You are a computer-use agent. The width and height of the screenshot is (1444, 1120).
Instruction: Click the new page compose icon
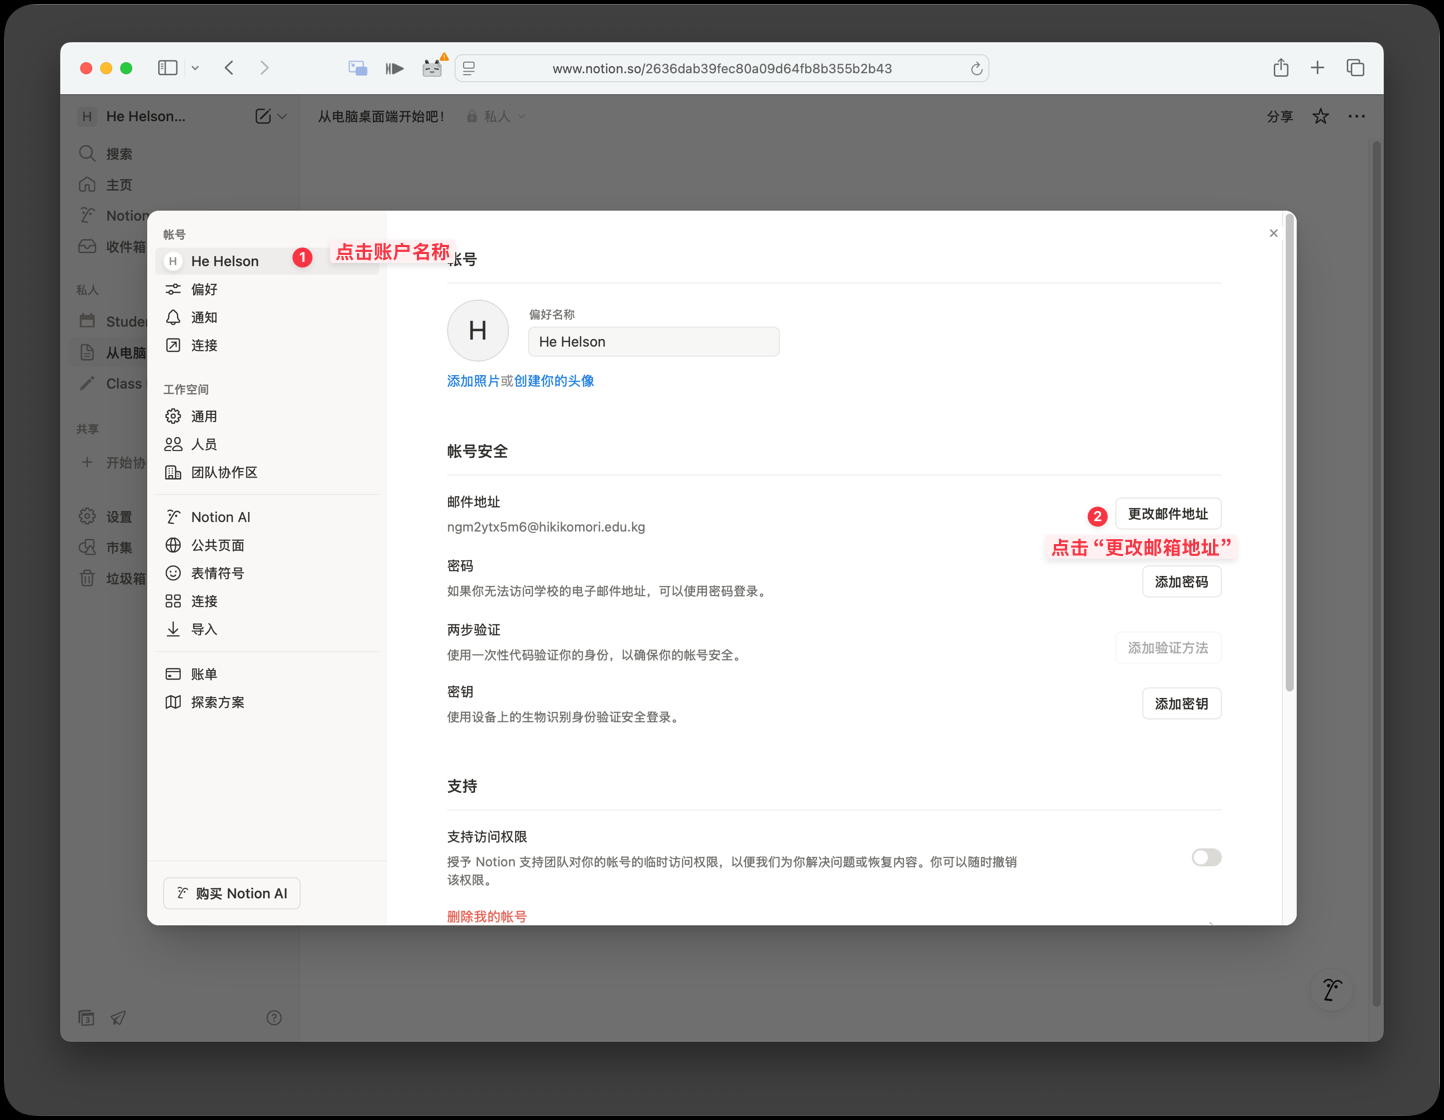tap(262, 117)
